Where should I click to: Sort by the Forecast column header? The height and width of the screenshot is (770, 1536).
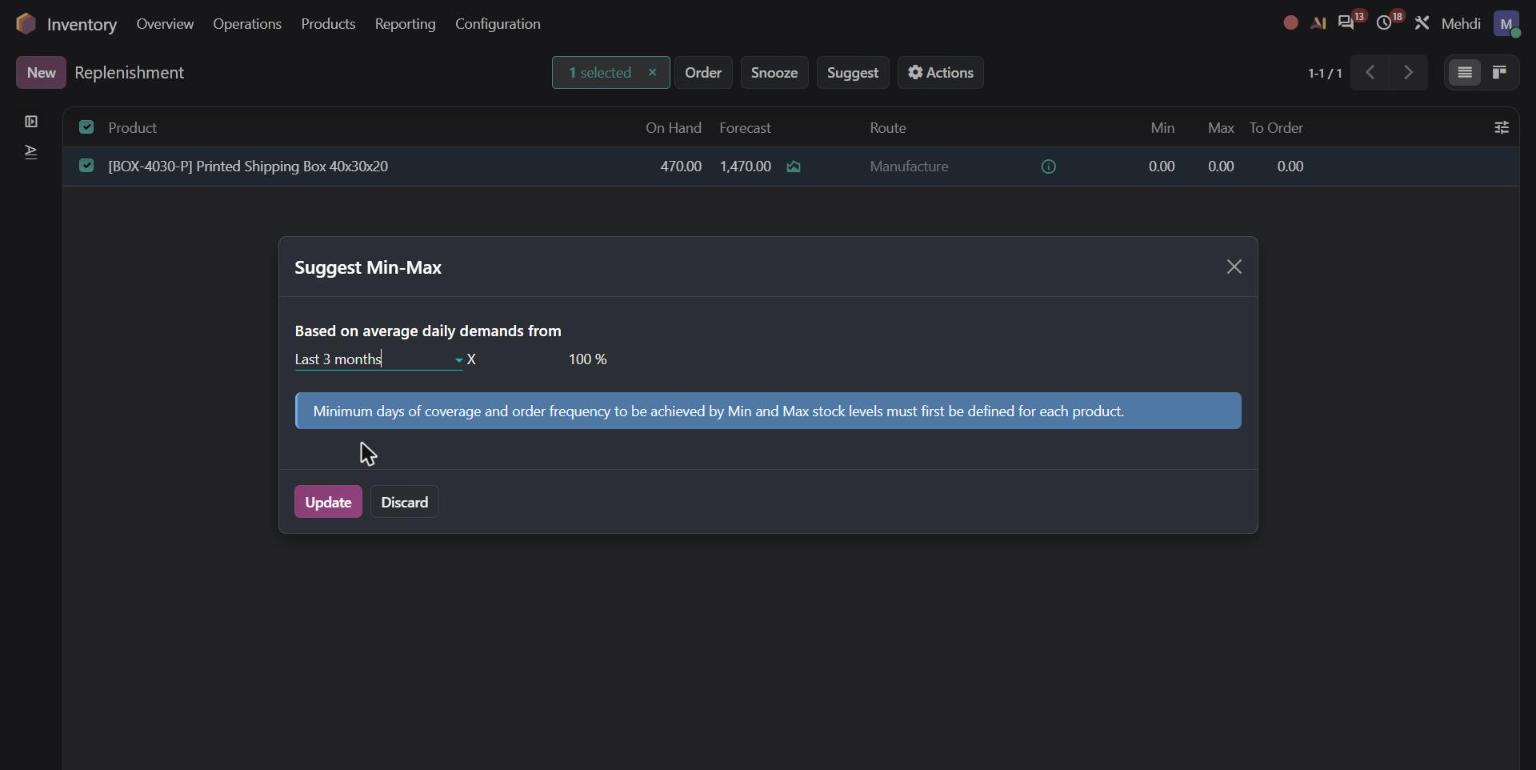pos(745,127)
